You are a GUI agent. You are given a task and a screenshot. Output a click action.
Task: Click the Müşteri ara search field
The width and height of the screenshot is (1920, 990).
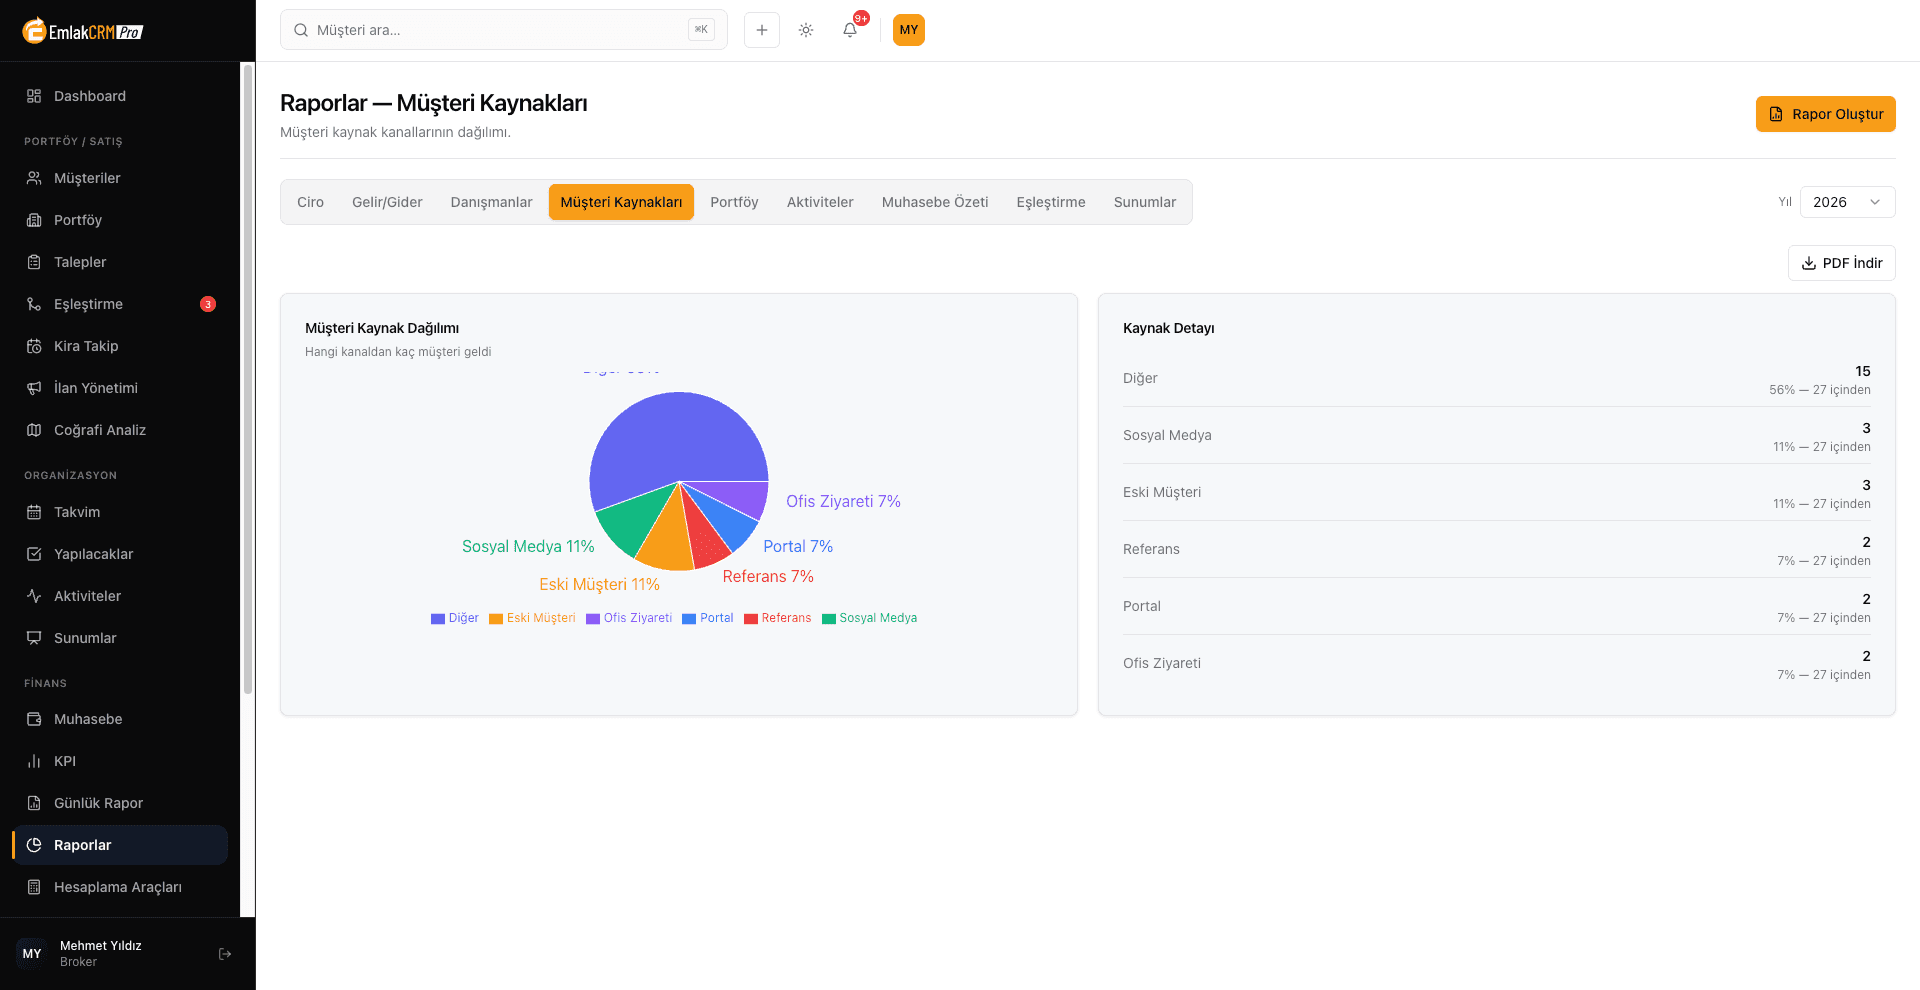click(x=504, y=30)
